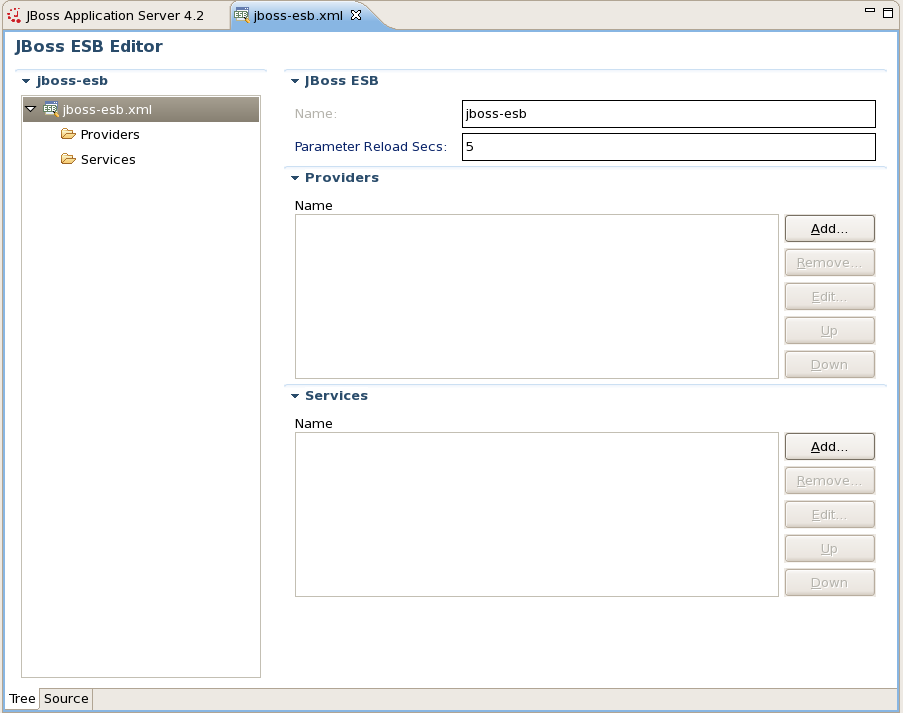Select the Tree view tab
This screenshot has height=713, width=903.
pyautogui.click(x=21, y=698)
